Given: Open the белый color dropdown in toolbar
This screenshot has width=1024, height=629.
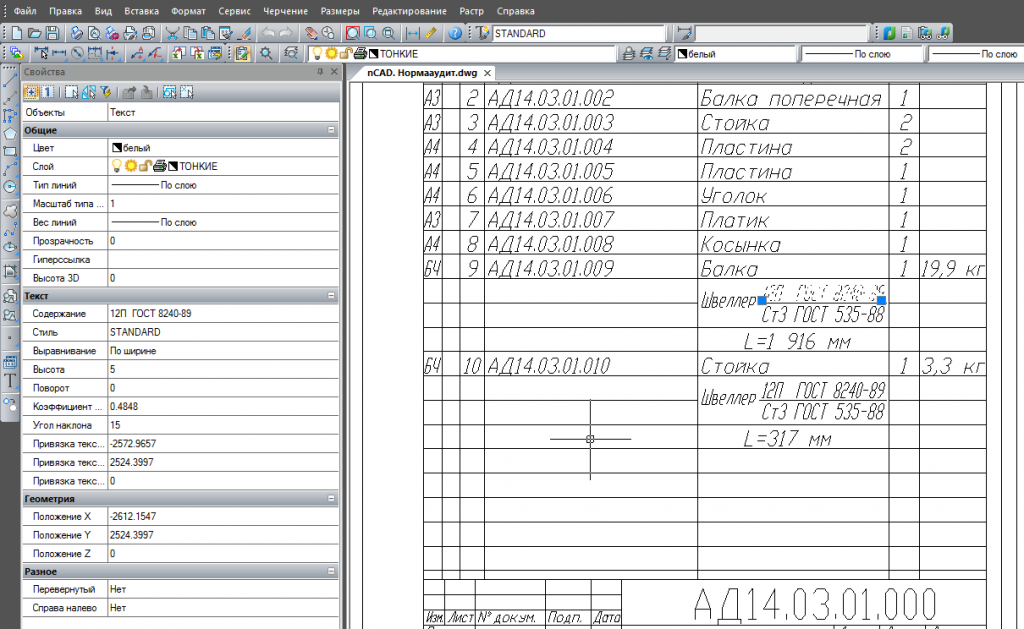Looking at the screenshot, I should click(735, 54).
